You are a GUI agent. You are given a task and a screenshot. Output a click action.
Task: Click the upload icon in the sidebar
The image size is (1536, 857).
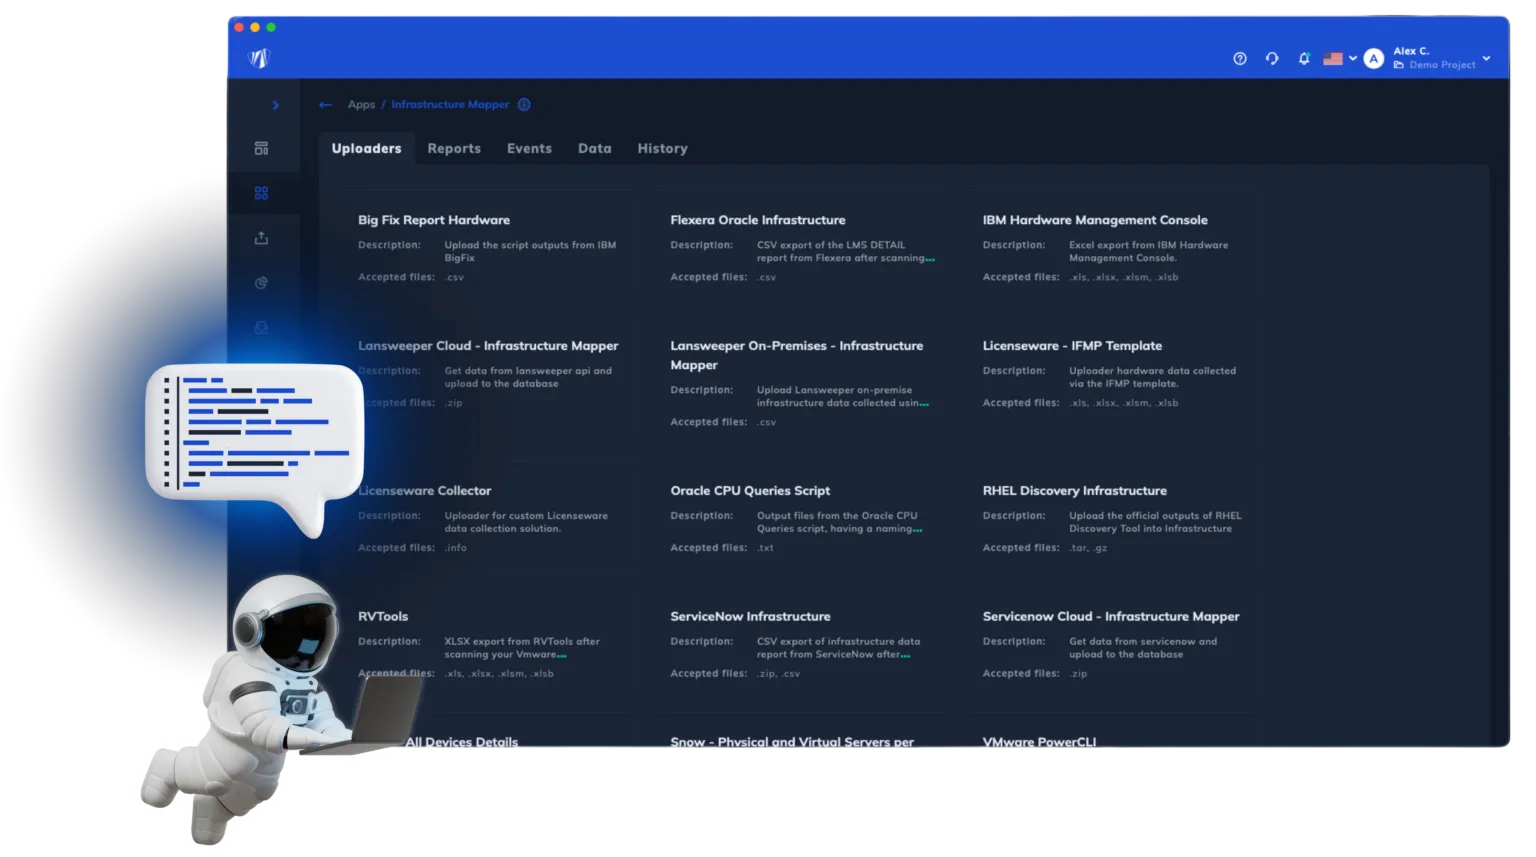coord(261,238)
